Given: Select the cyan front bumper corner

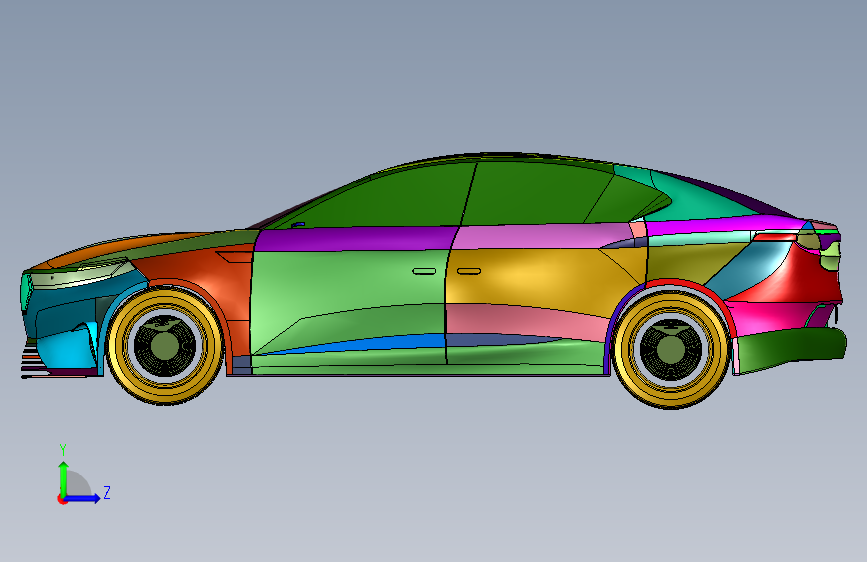Looking at the screenshot, I should [x=64, y=346].
